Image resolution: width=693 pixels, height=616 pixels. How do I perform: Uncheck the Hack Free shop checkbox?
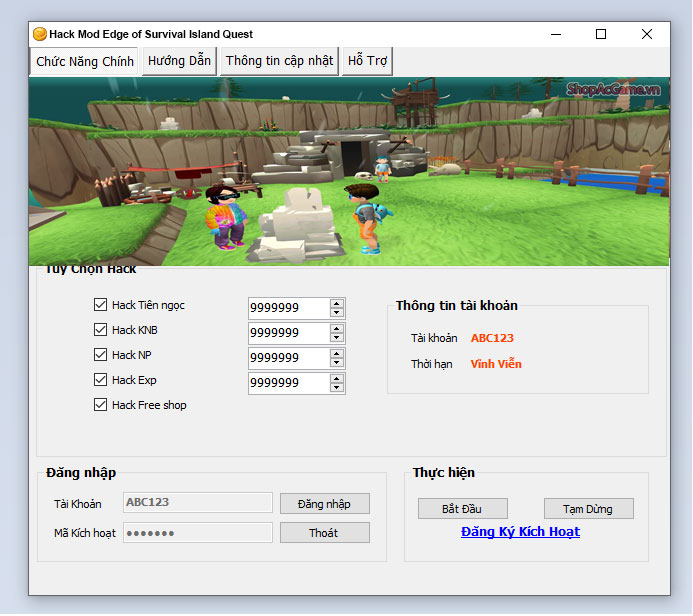100,405
